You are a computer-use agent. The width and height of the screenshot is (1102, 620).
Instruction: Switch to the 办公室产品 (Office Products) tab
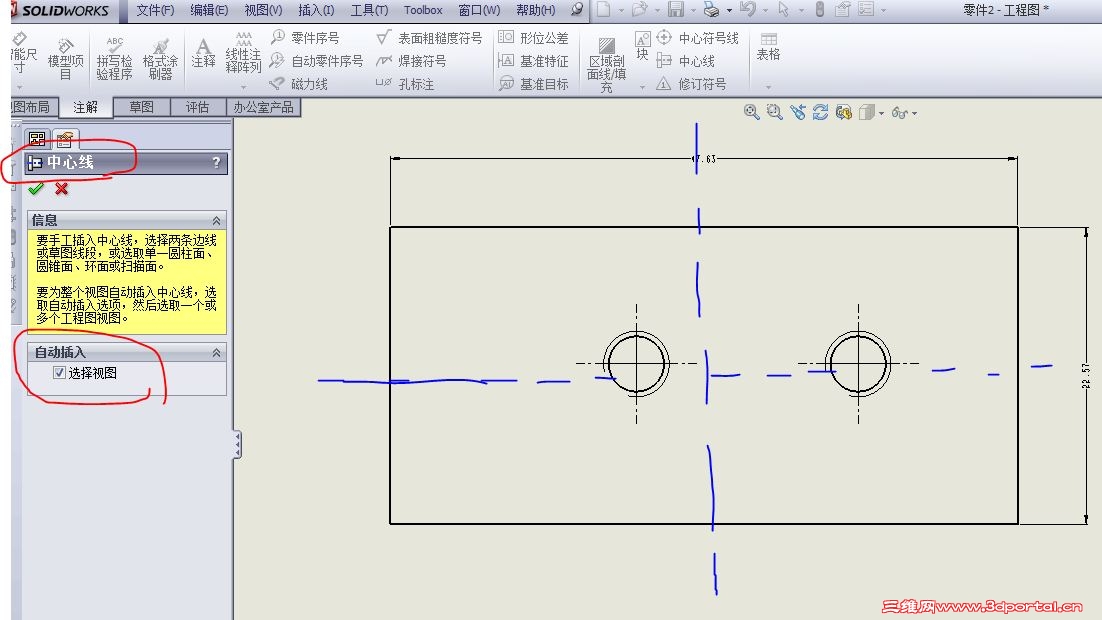coord(264,107)
